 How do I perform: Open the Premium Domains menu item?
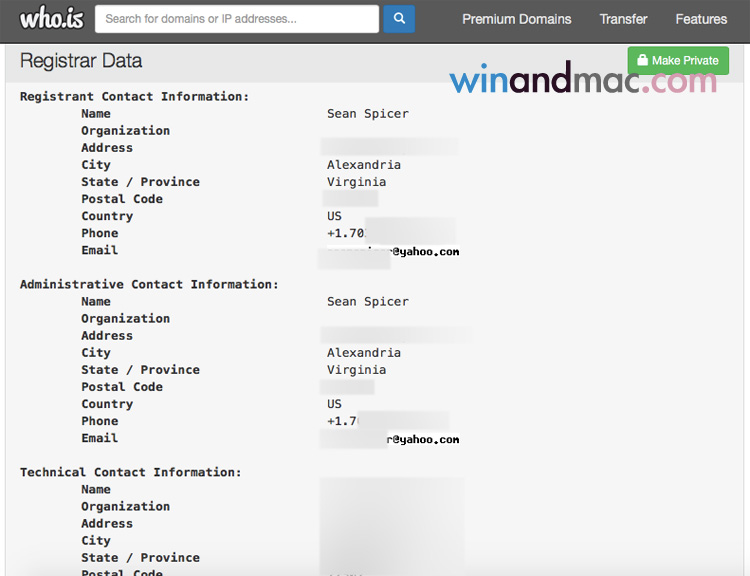[516, 19]
